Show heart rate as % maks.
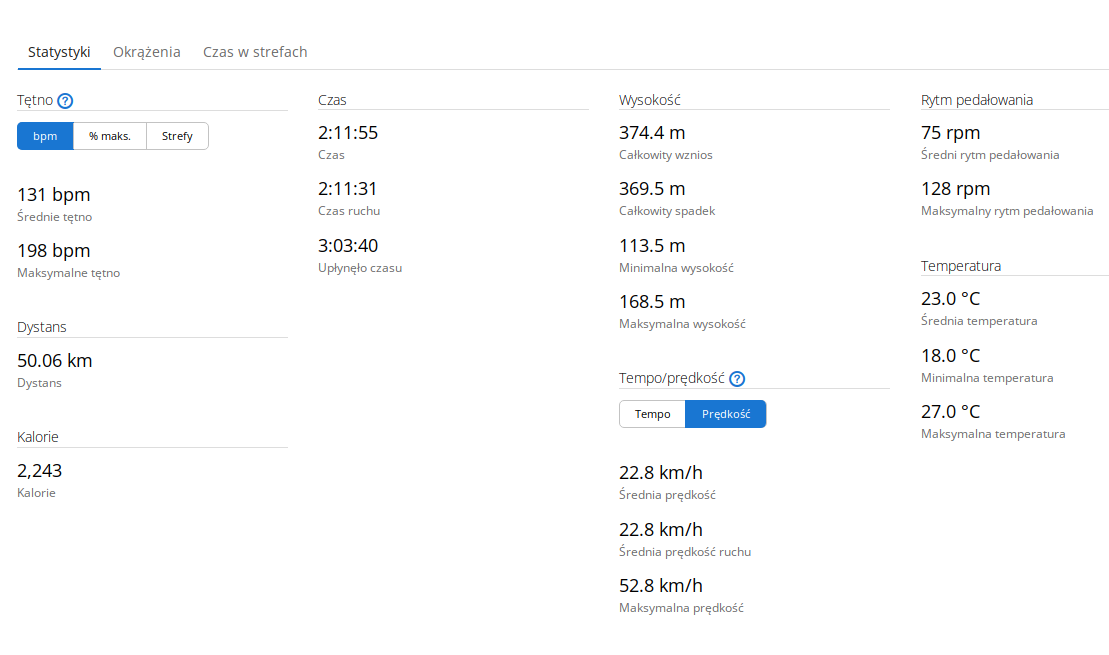 pyautogui.click(x=110, y=136)
